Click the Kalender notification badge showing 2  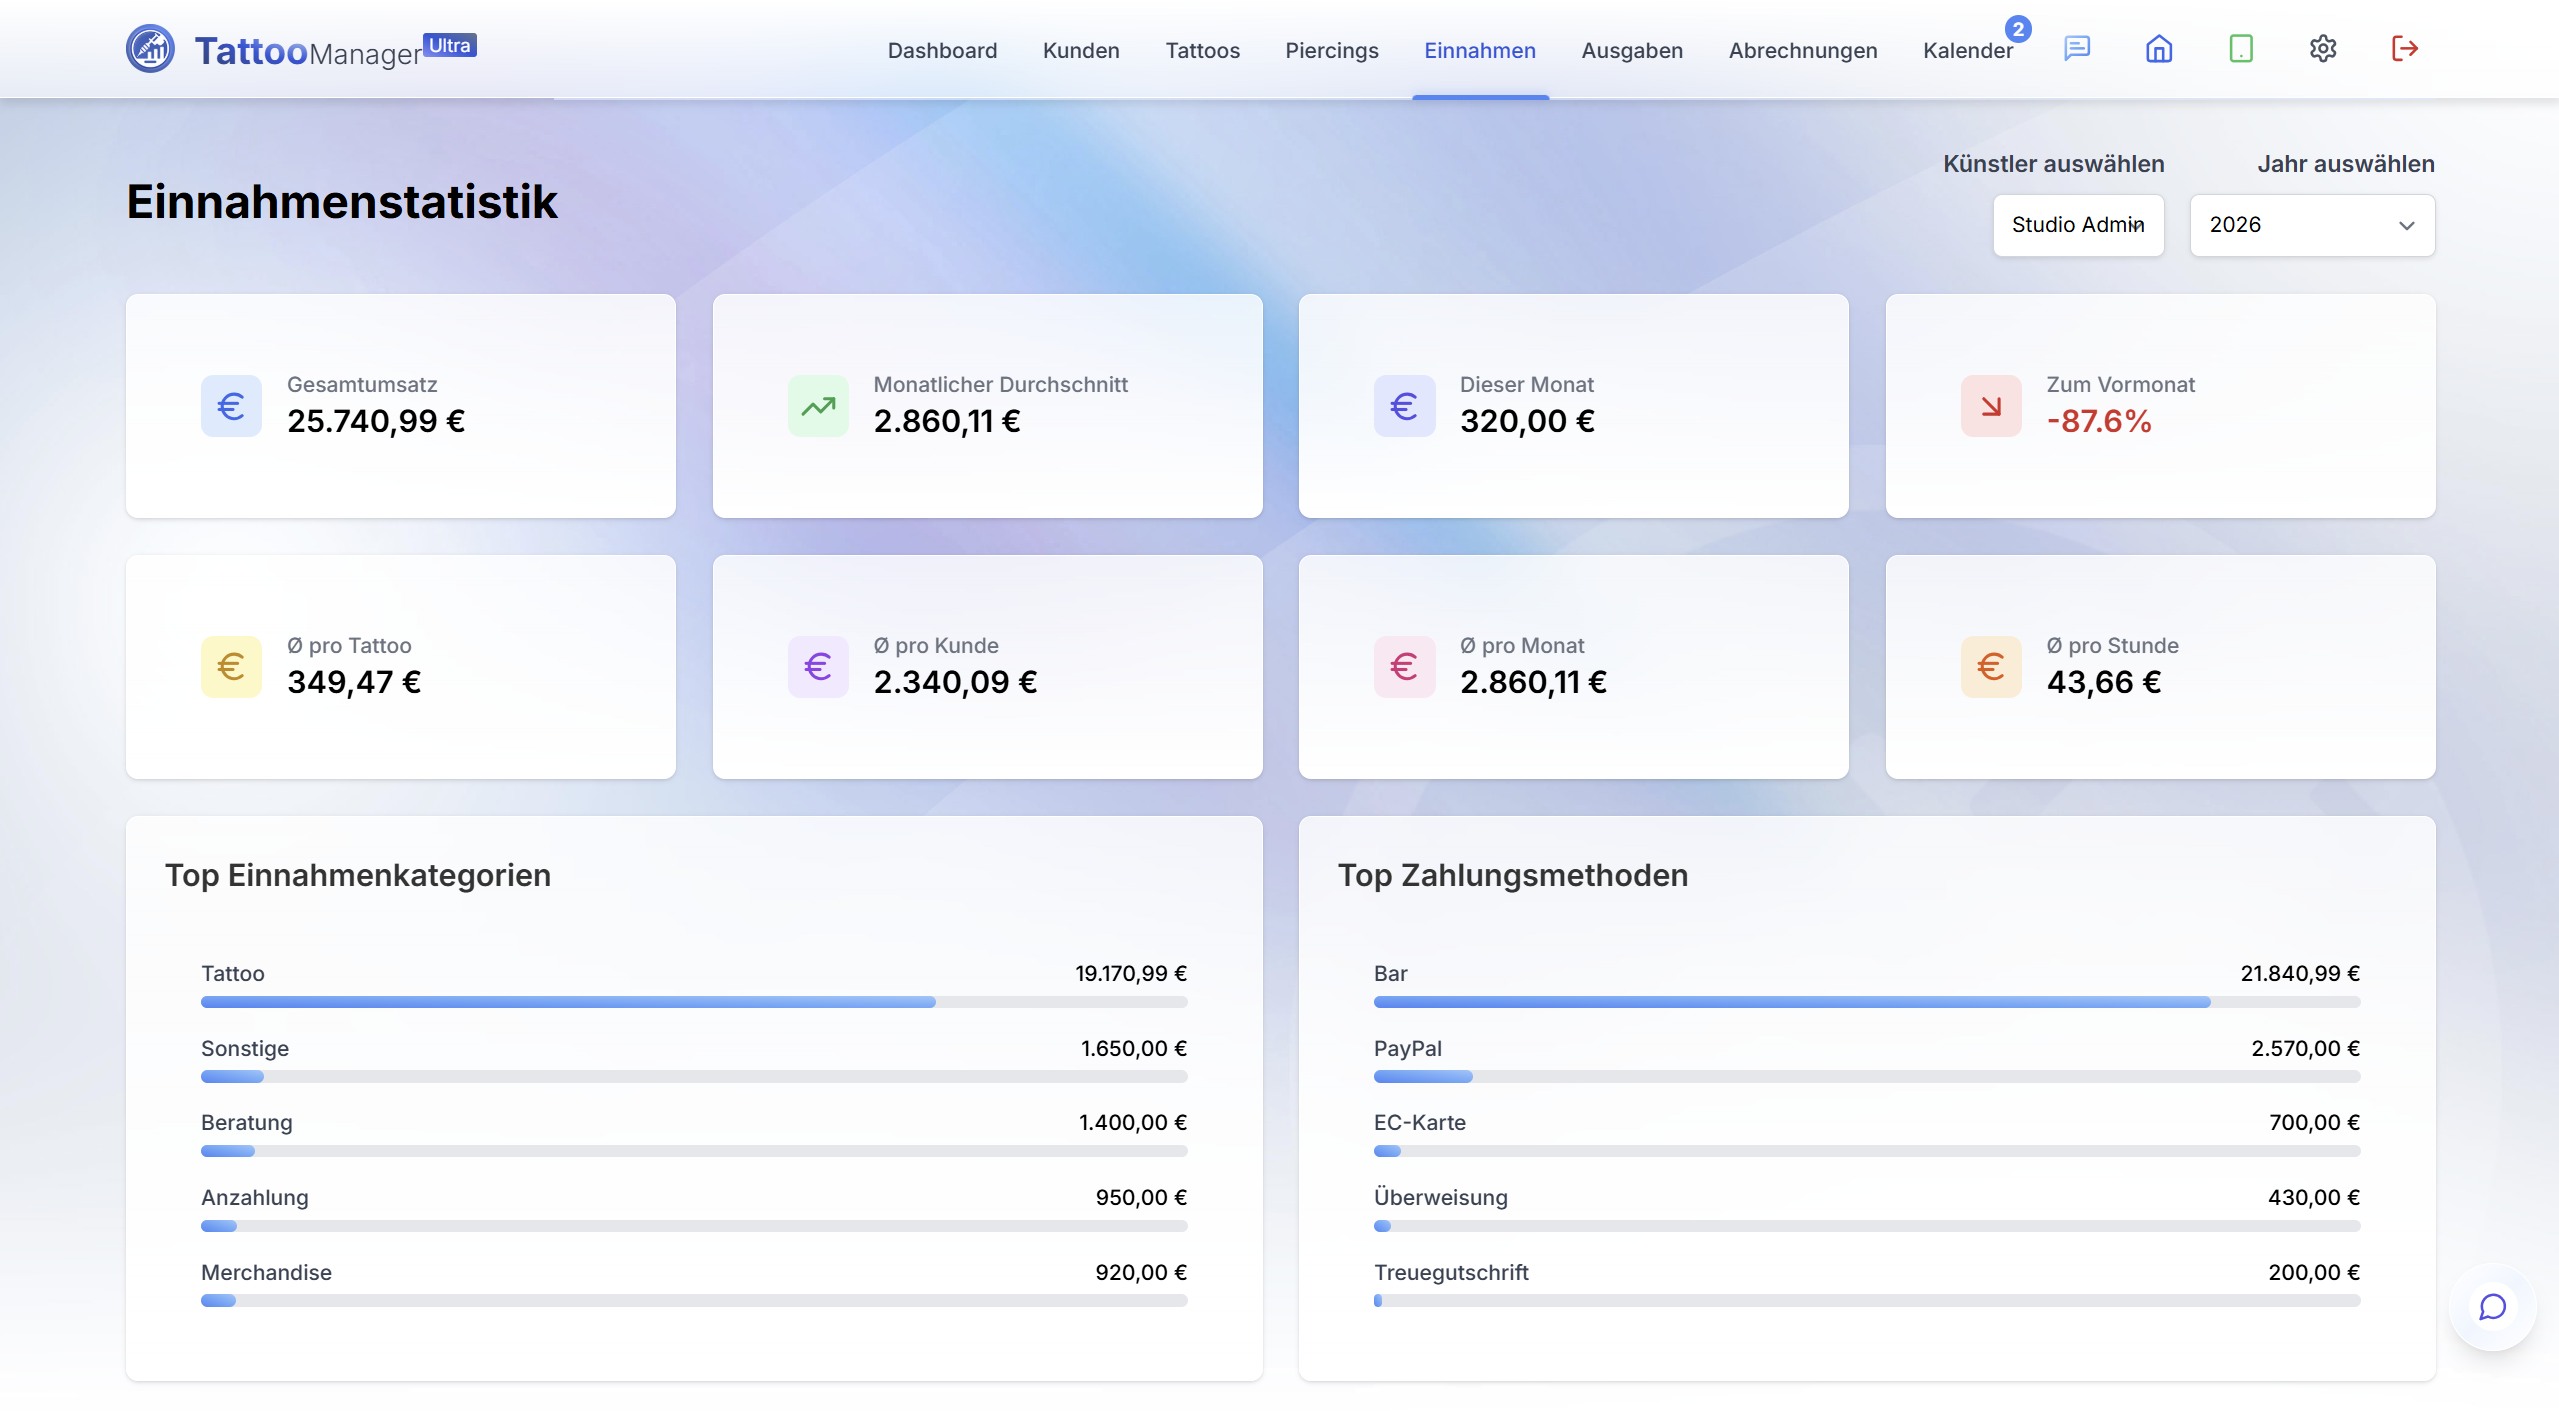2018,29
